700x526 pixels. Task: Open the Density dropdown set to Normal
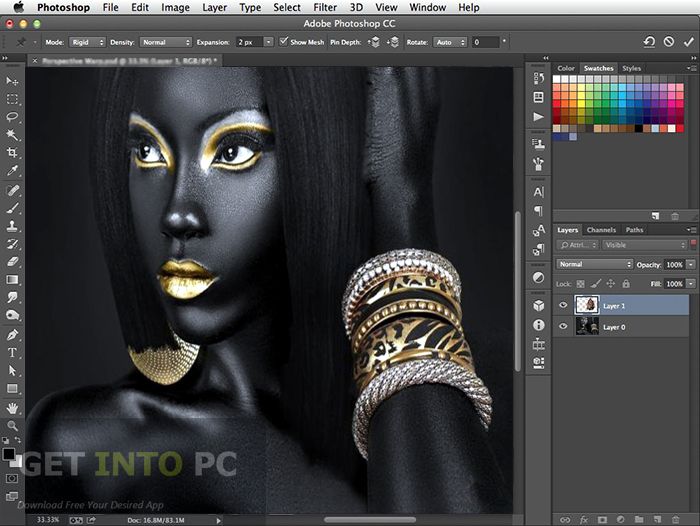pyautogui.click(x=165, y=42)
